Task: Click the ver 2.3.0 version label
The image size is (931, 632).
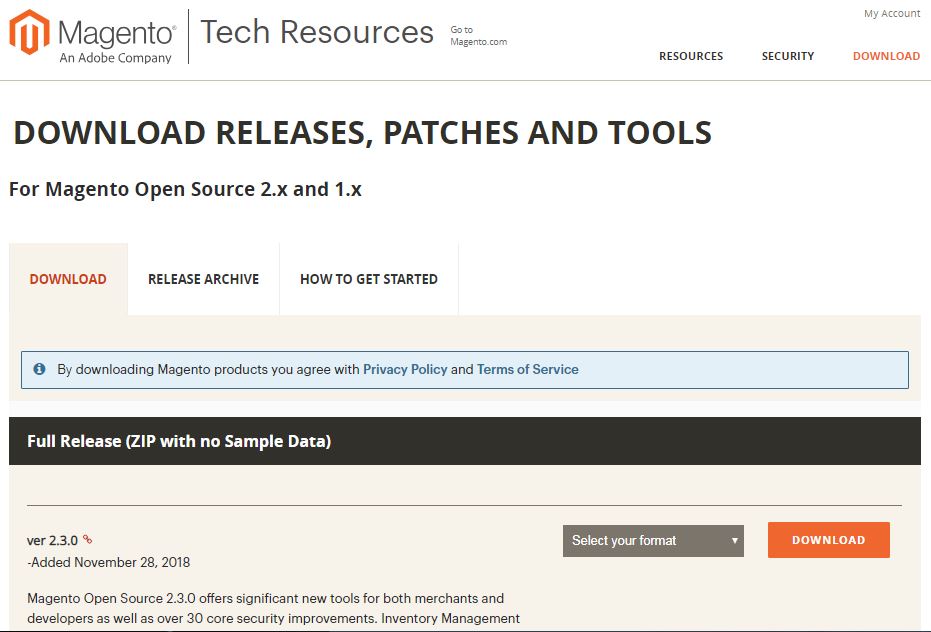Action: point(52,541)
